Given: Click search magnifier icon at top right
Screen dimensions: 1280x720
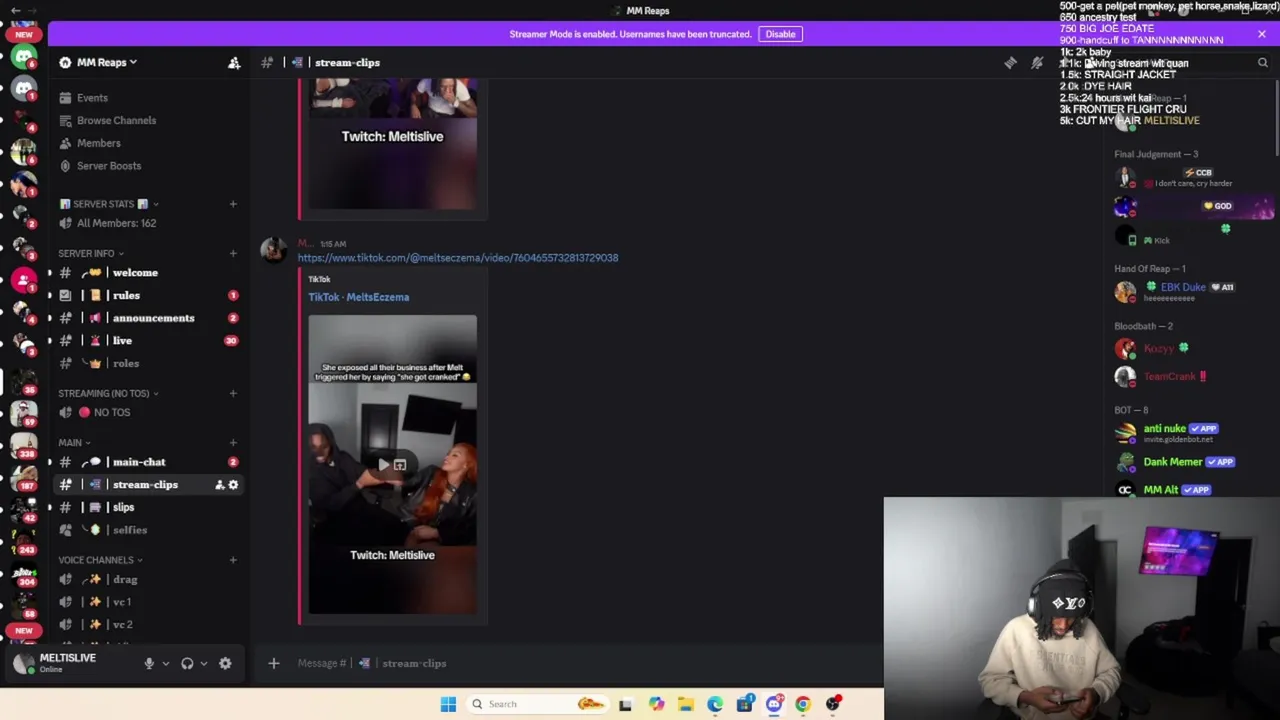Looking at the screenshot, I should tap(1262, 62).
